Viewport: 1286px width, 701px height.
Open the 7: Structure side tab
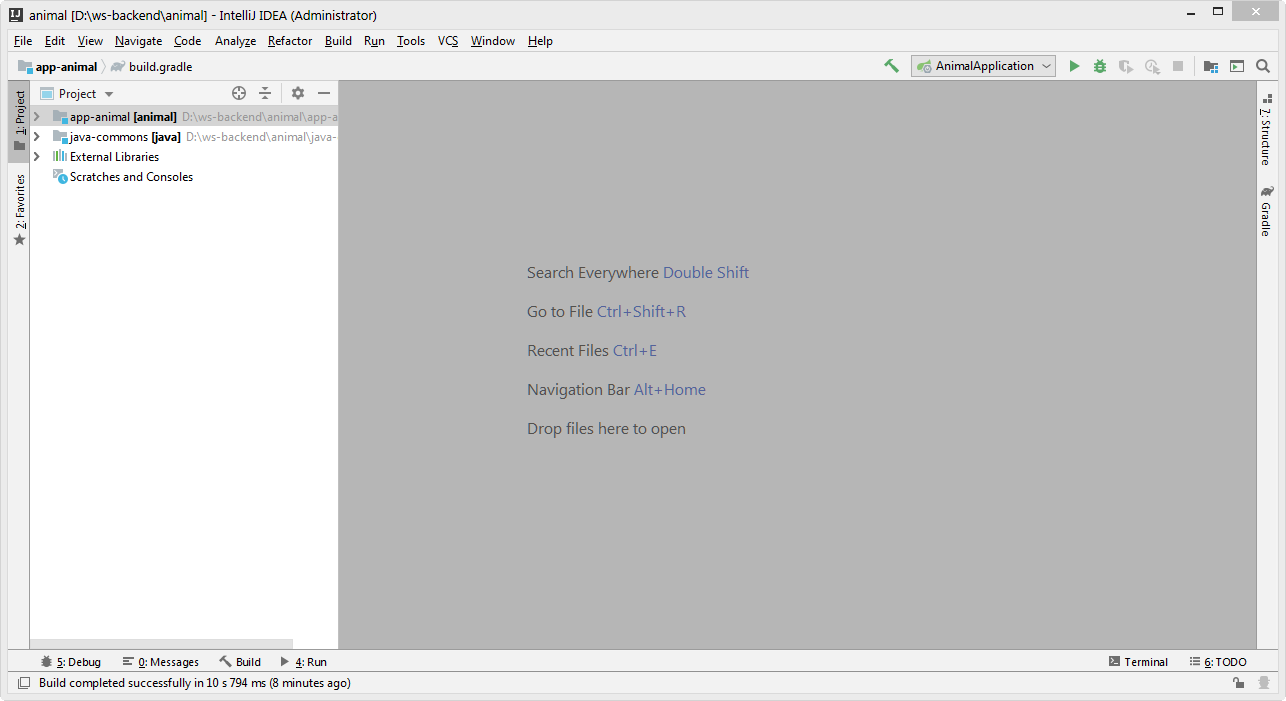[x=1267, y=130]
